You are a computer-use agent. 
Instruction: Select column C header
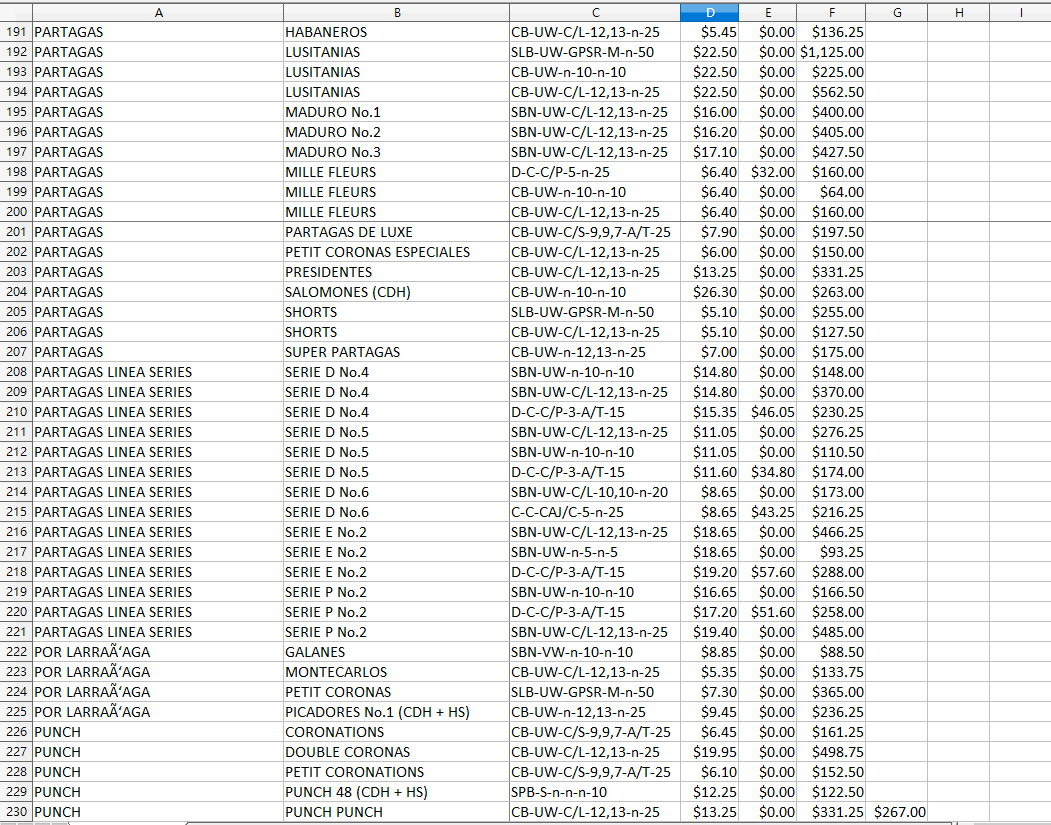pyautogui.click(x=595, y=12)
